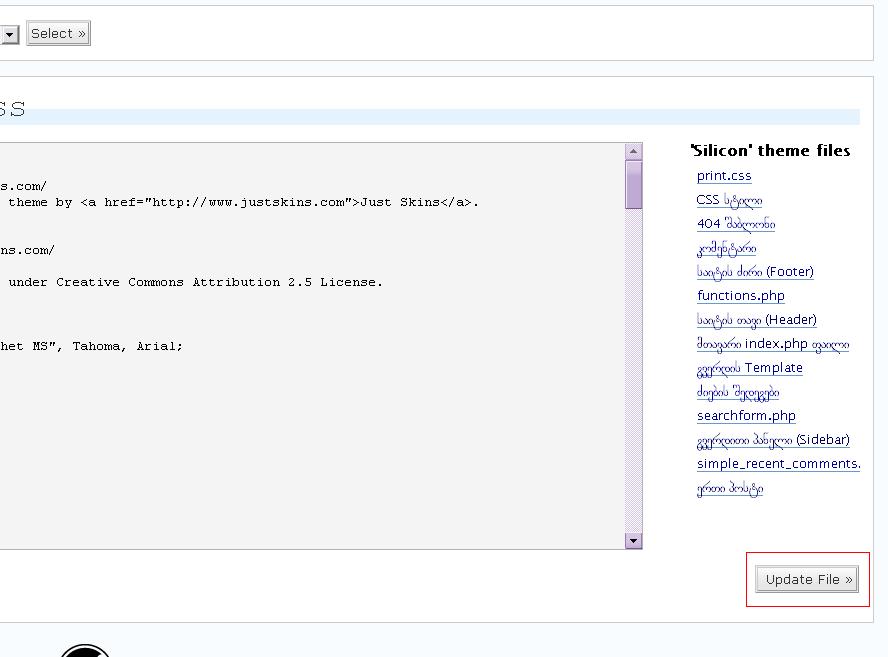Open the 404 template file link
This screenshot has height=657, width=888.
click(x=735, y=224)
